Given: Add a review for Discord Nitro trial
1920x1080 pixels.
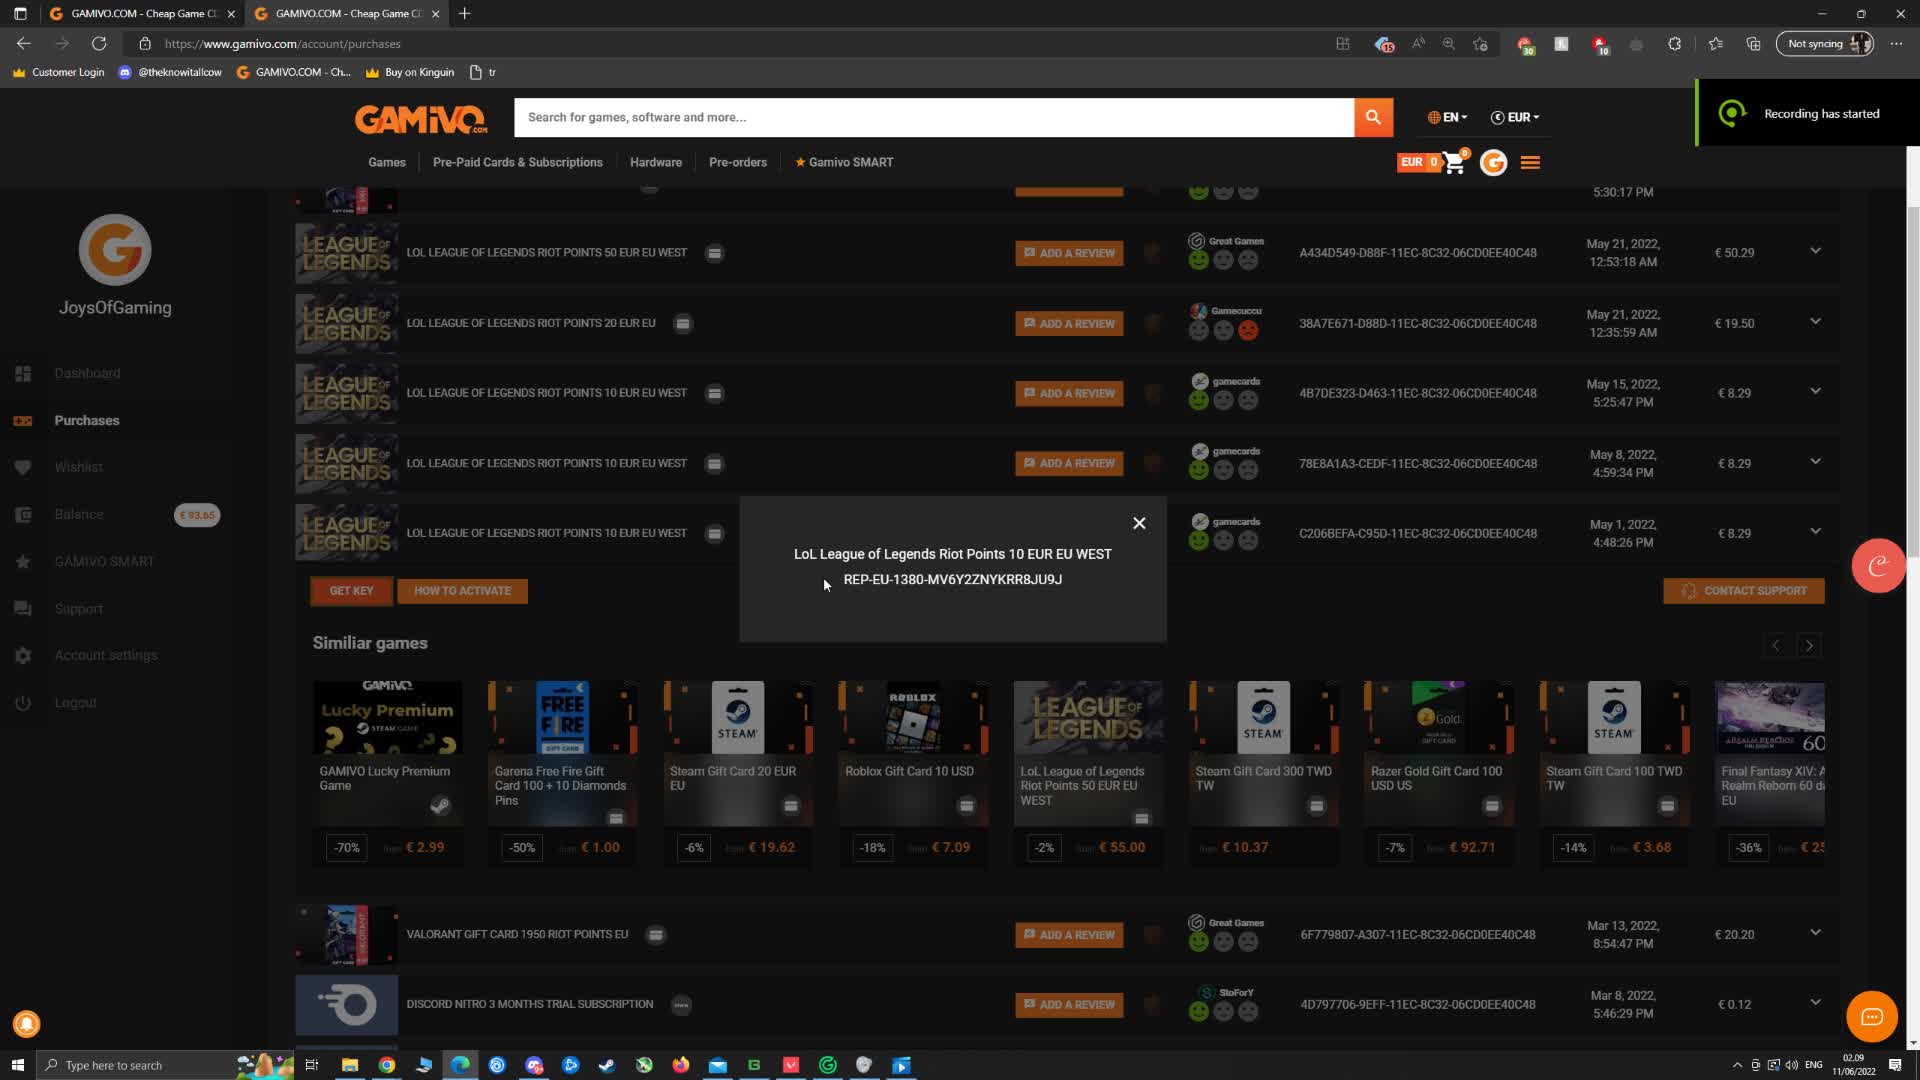Looking at the screenshot, I should coord(1069,1005).
